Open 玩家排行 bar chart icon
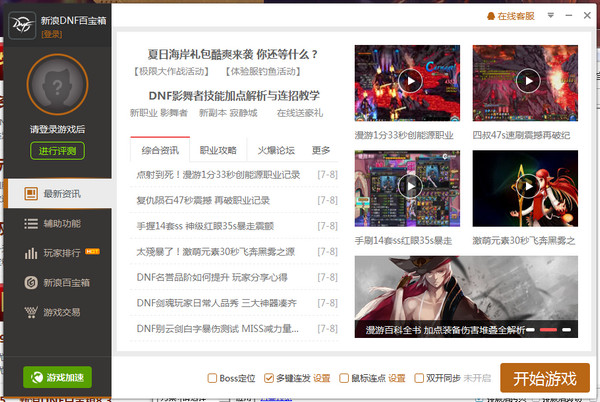Viewport: 600px width, 402px height. 31,253
